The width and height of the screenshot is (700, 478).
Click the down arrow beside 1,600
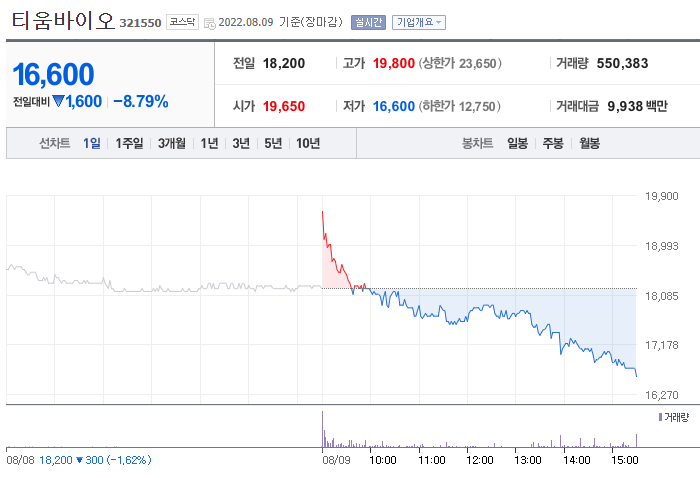[58, 101]
